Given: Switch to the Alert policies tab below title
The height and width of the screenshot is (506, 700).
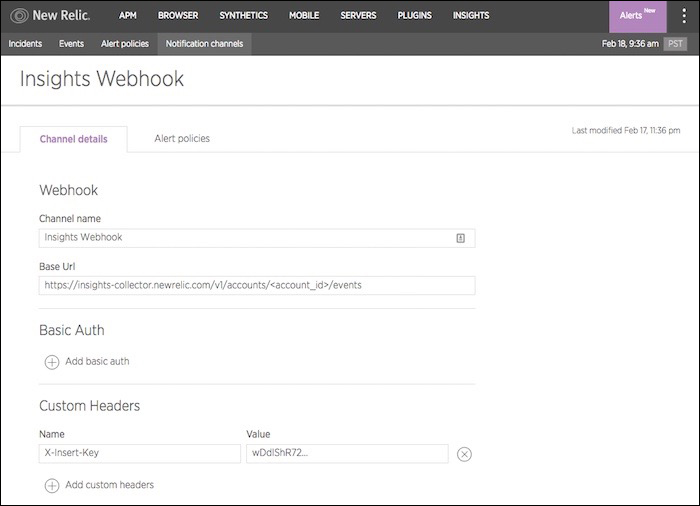Looking at the screenshot, I should [x=182, y=138].
